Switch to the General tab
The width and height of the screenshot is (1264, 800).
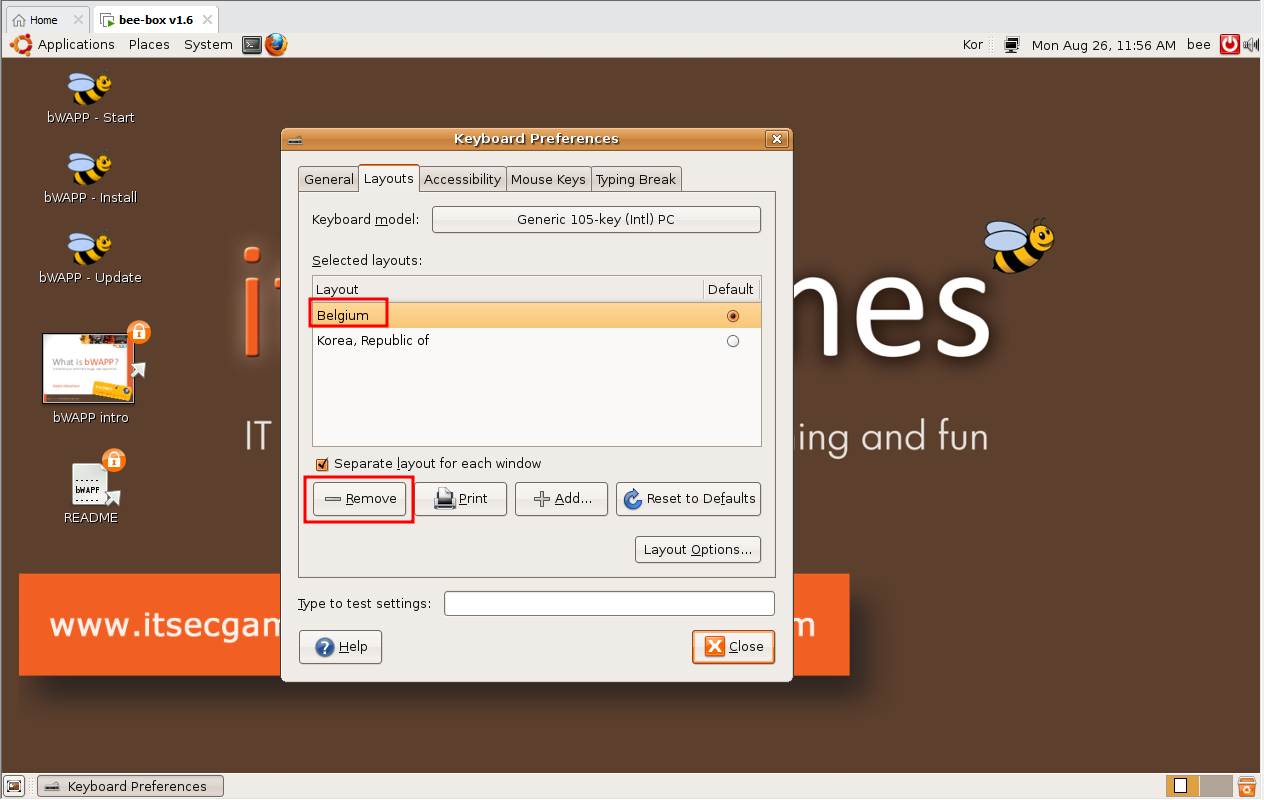(329, 179)
